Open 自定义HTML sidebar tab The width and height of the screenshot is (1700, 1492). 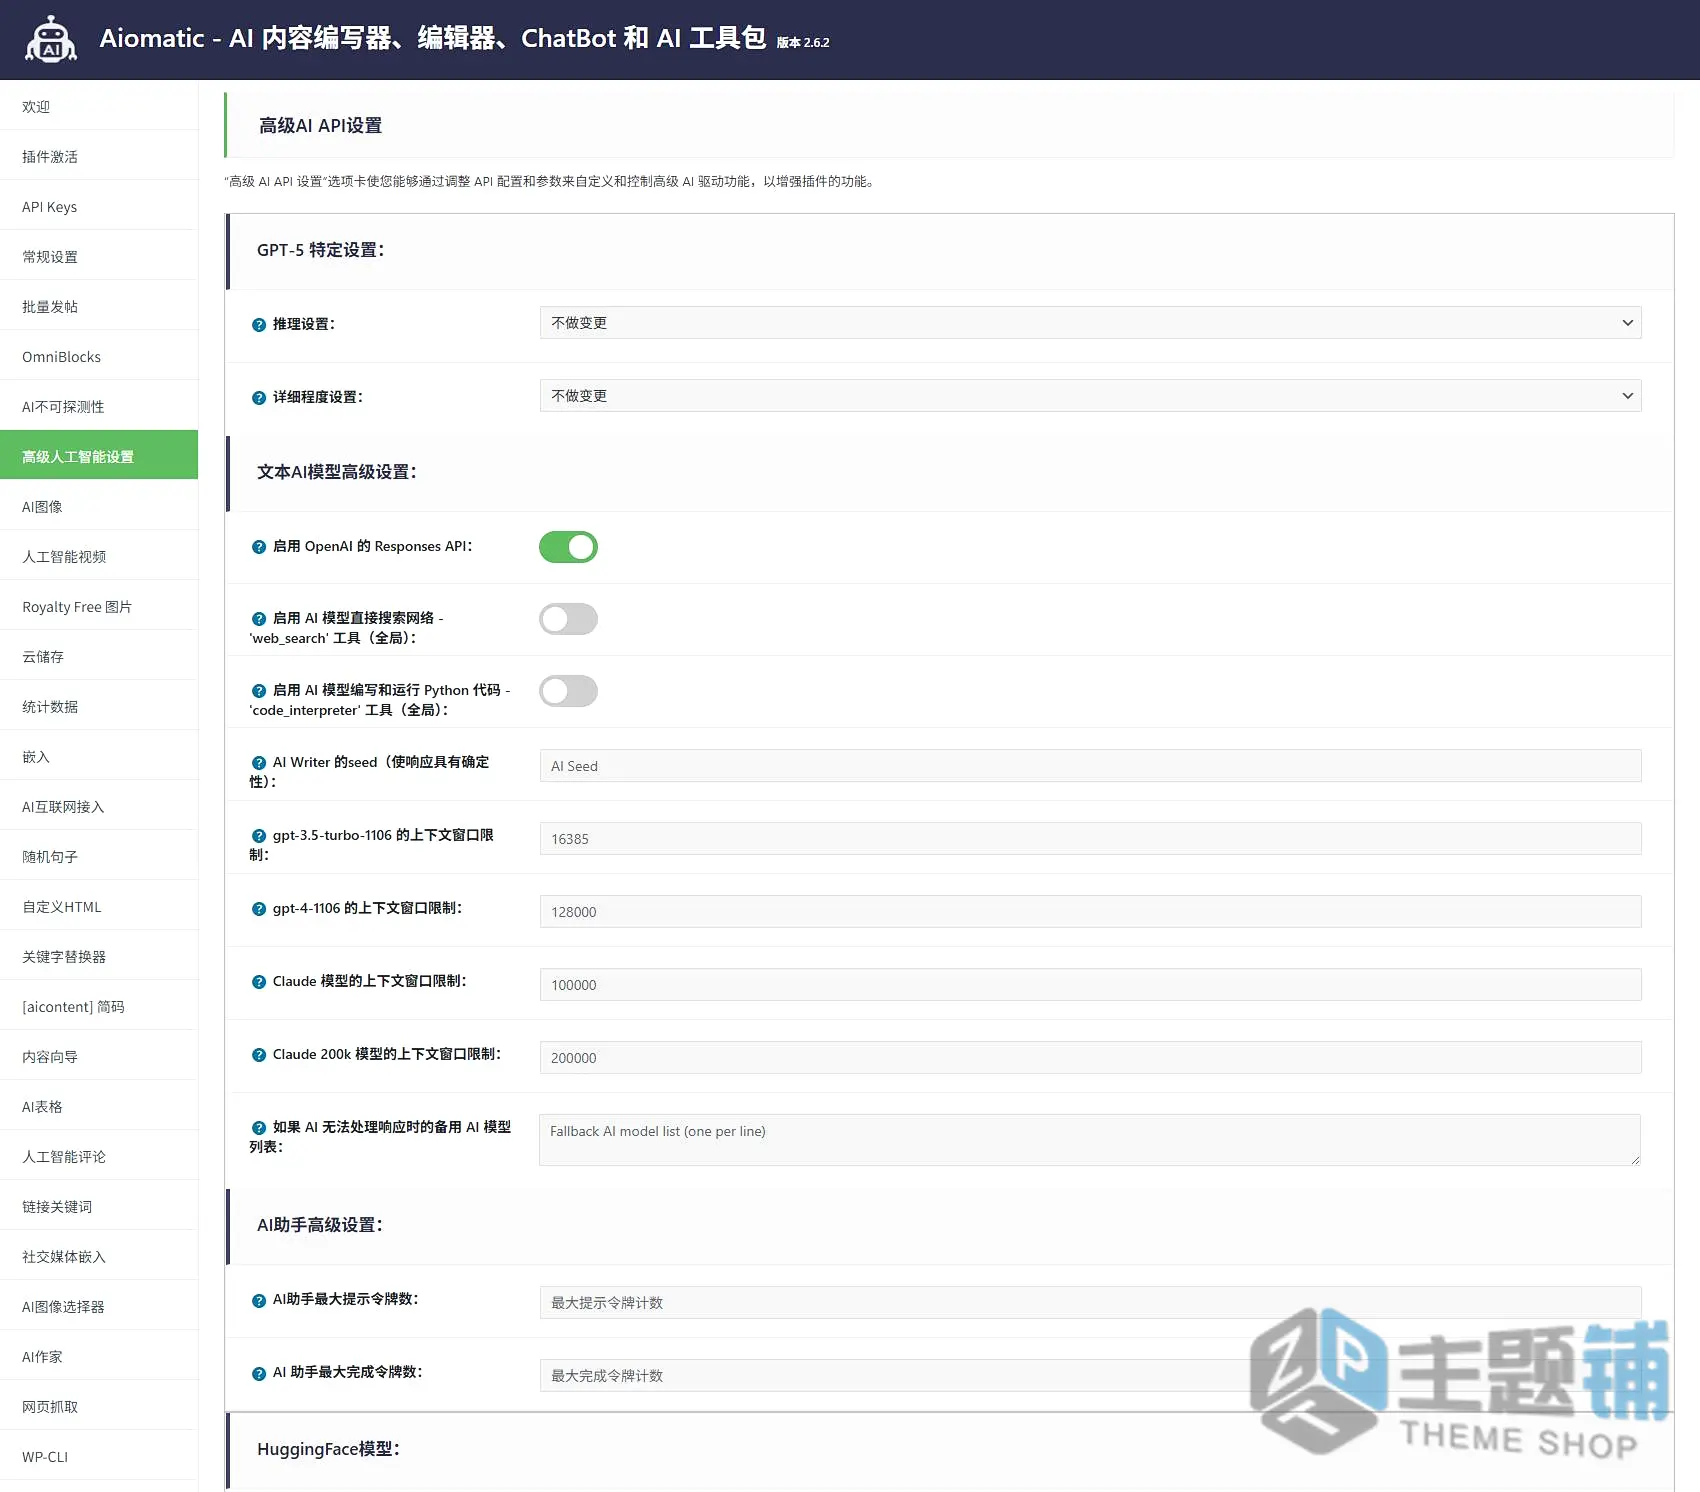pyautogui.click(x=99, y=906)
